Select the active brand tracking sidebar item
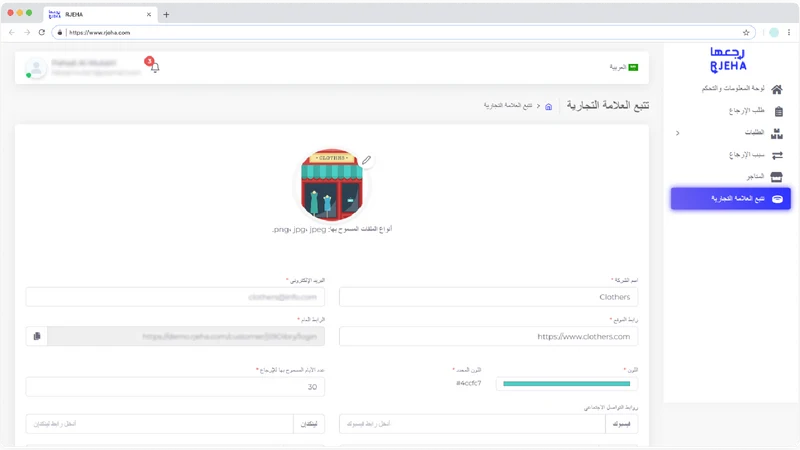The image size is (800, 450). click(x=730, y=198)
